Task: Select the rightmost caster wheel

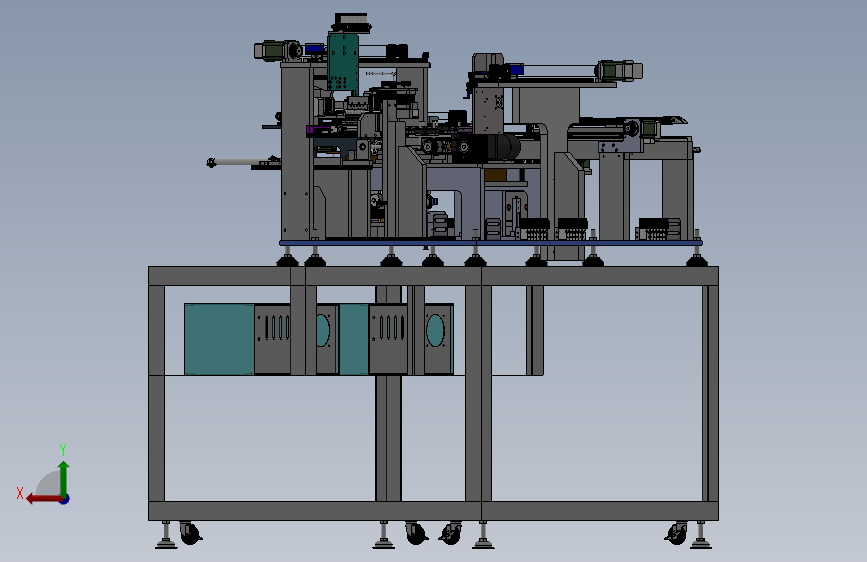Action: pyautogui.click(x=676, y=533)
